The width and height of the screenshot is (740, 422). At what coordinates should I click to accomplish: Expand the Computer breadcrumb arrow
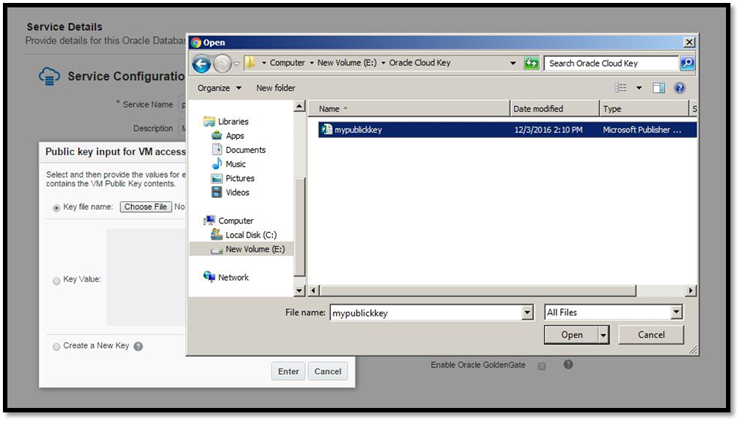pos(311,63)
